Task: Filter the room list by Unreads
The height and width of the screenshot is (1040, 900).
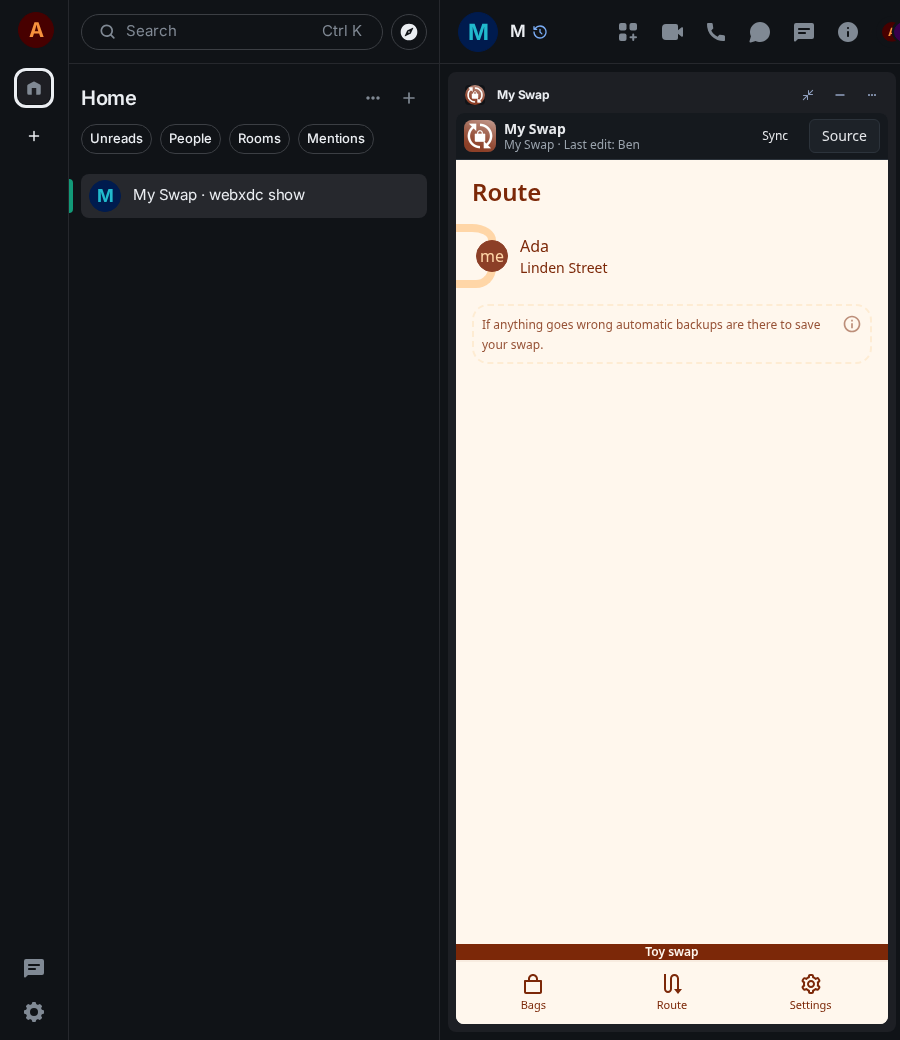Action: [116, 139]
